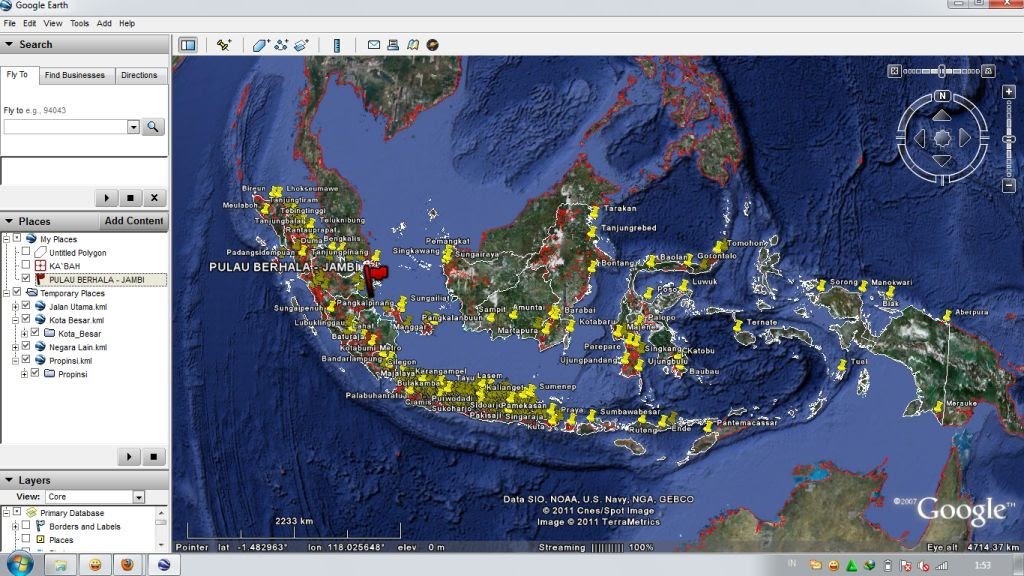Collapse the Search panel triangle

click(x=9, y=44)
